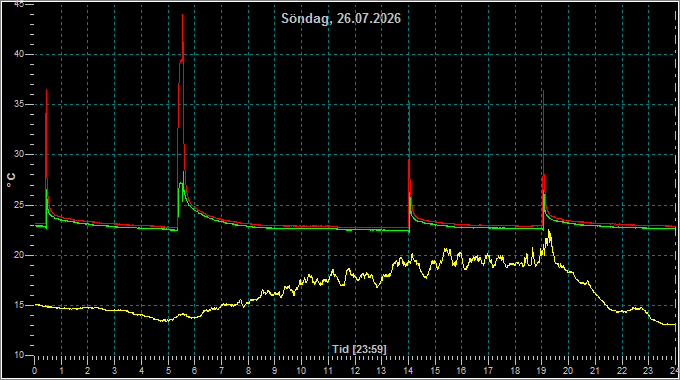Select hour 16 on the time axis
Screen dimensions: 680x380
[x=461, y=371]
